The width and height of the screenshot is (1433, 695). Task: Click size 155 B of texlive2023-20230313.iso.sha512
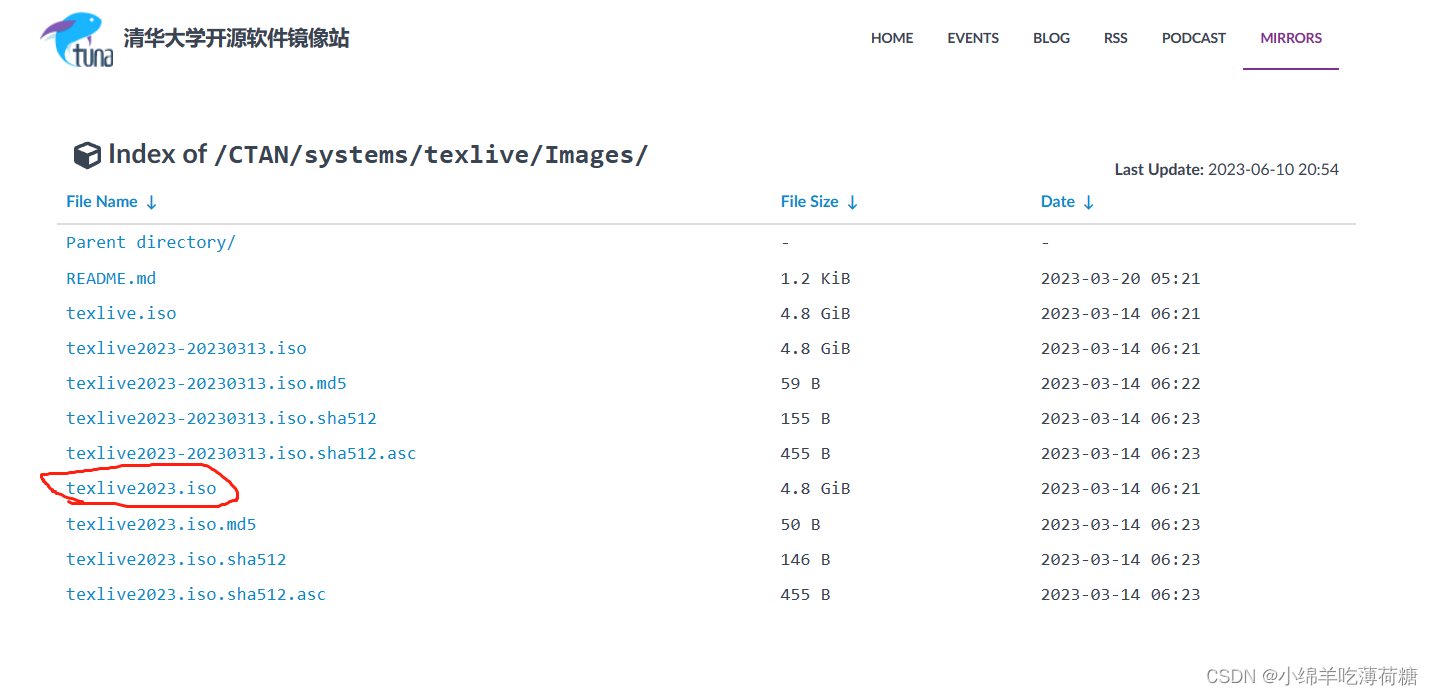(x=805, y=418)
